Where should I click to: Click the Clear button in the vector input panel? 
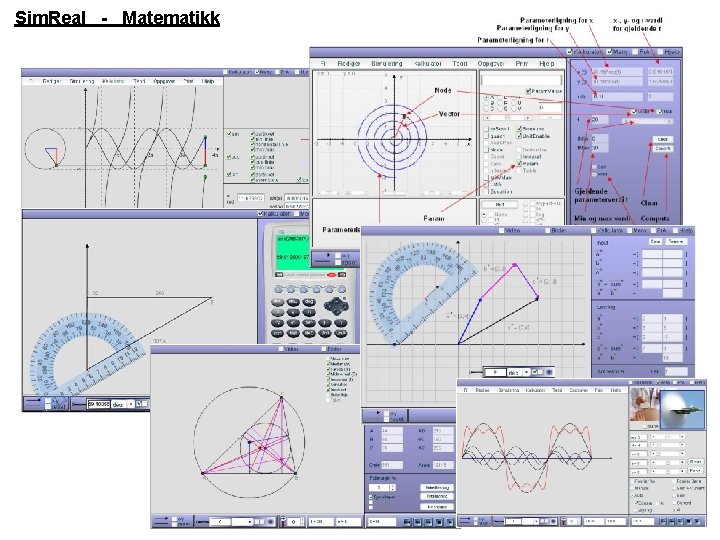[x=655, y=242]
